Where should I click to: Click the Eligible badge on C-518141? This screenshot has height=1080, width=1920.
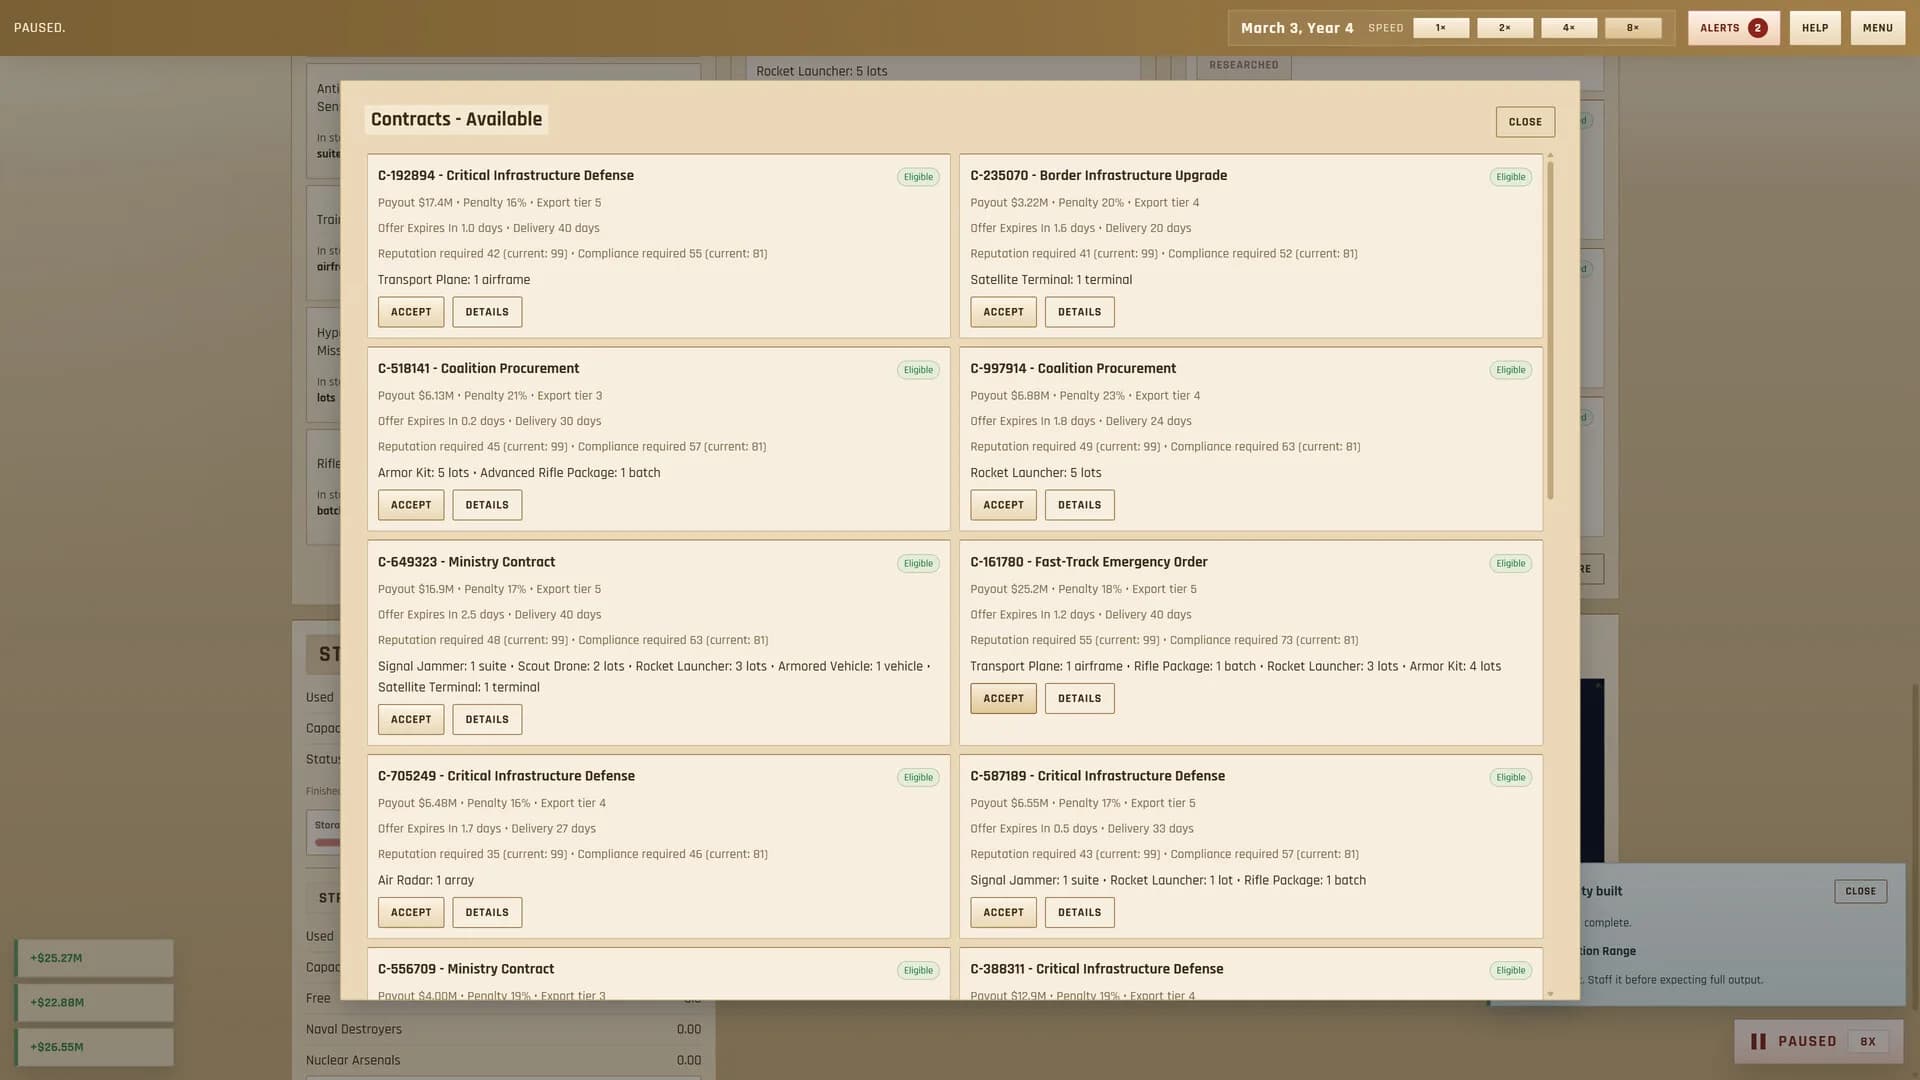pyautogui.click(x=918, y=370)
